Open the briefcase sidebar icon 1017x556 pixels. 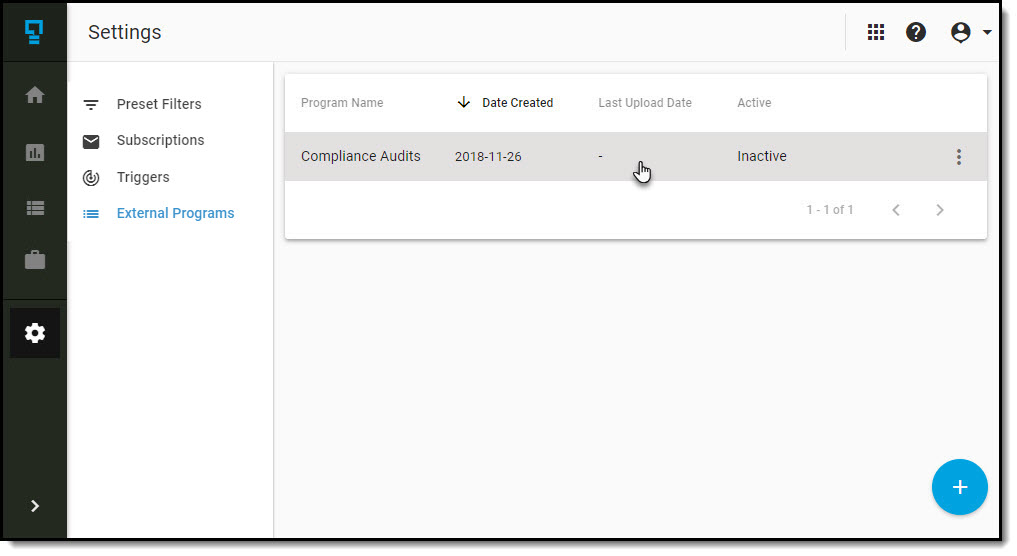(x=35, y=260)
